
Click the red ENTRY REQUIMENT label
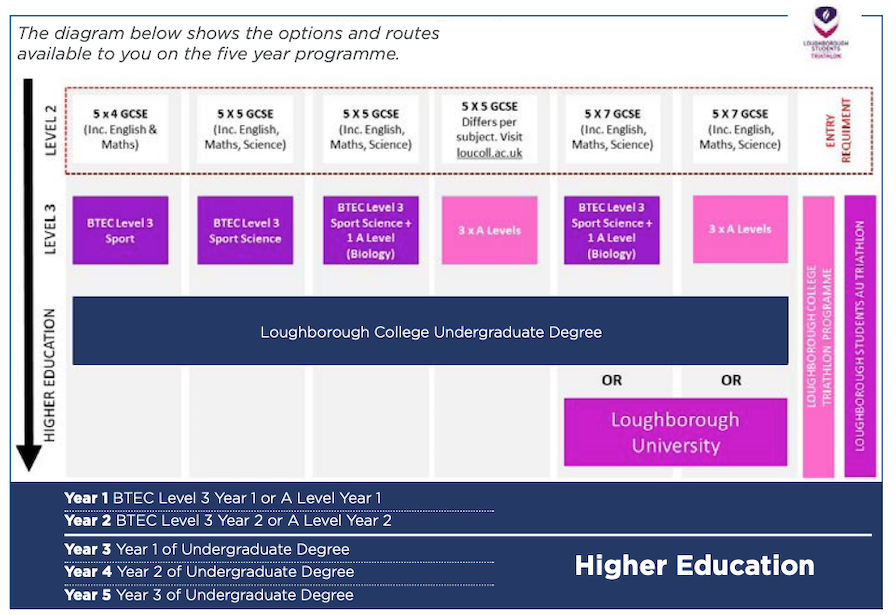pyautogui.click(x=839, y=130)
